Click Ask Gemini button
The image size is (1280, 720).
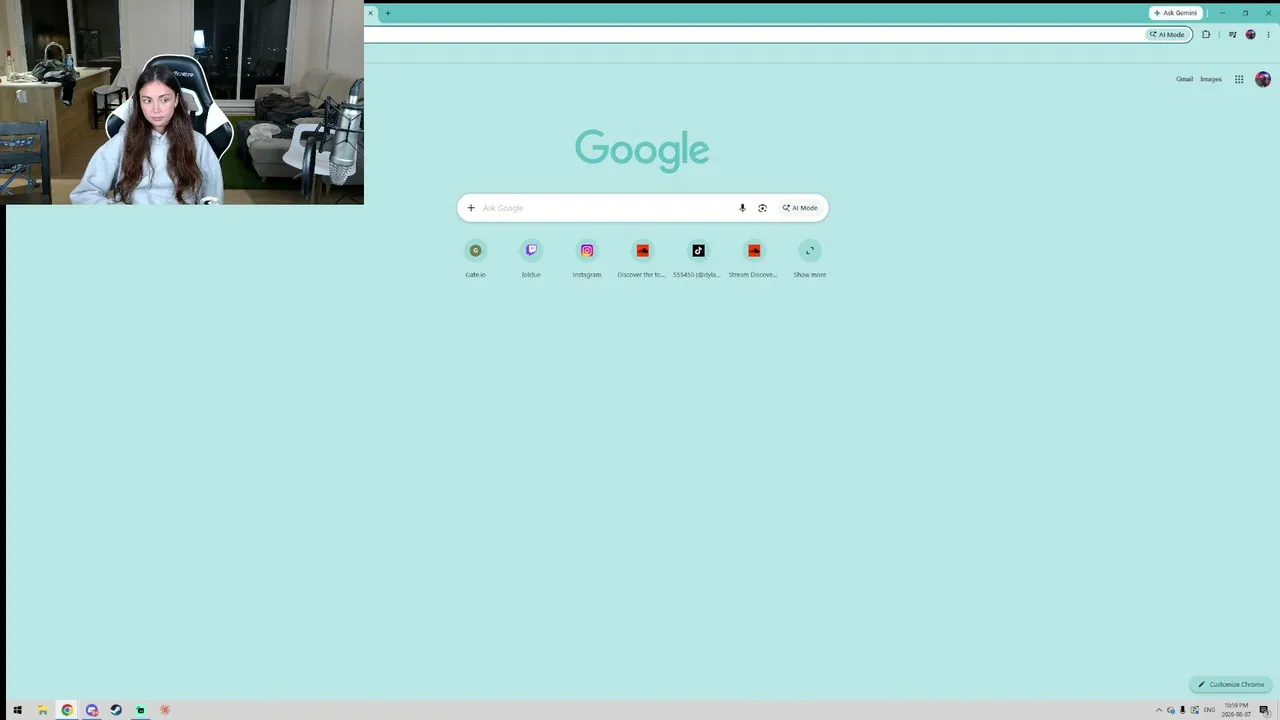pos(1175,13)
